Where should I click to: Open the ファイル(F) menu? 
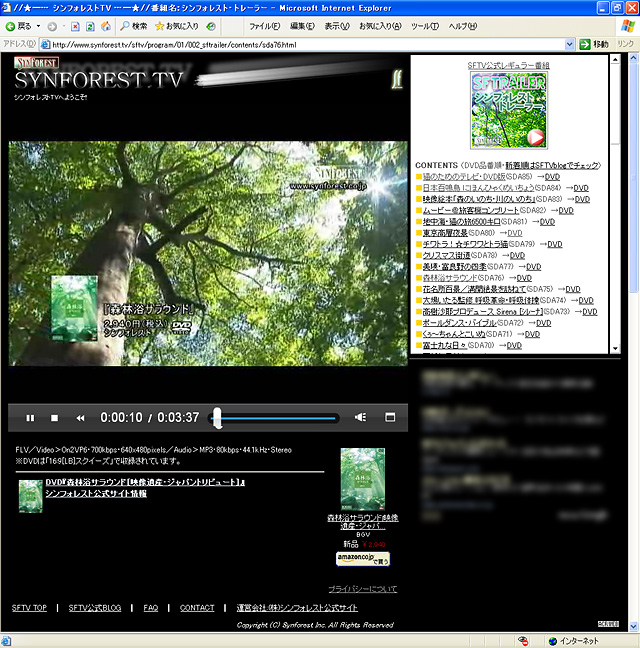tap(264, 26)
